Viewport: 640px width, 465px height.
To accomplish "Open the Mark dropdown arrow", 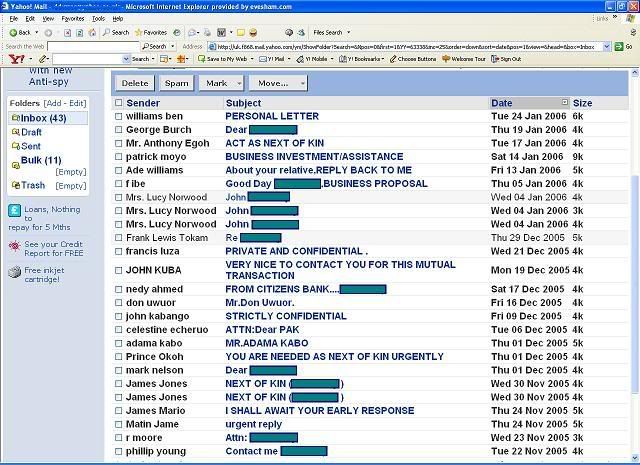I will (239, 83).
